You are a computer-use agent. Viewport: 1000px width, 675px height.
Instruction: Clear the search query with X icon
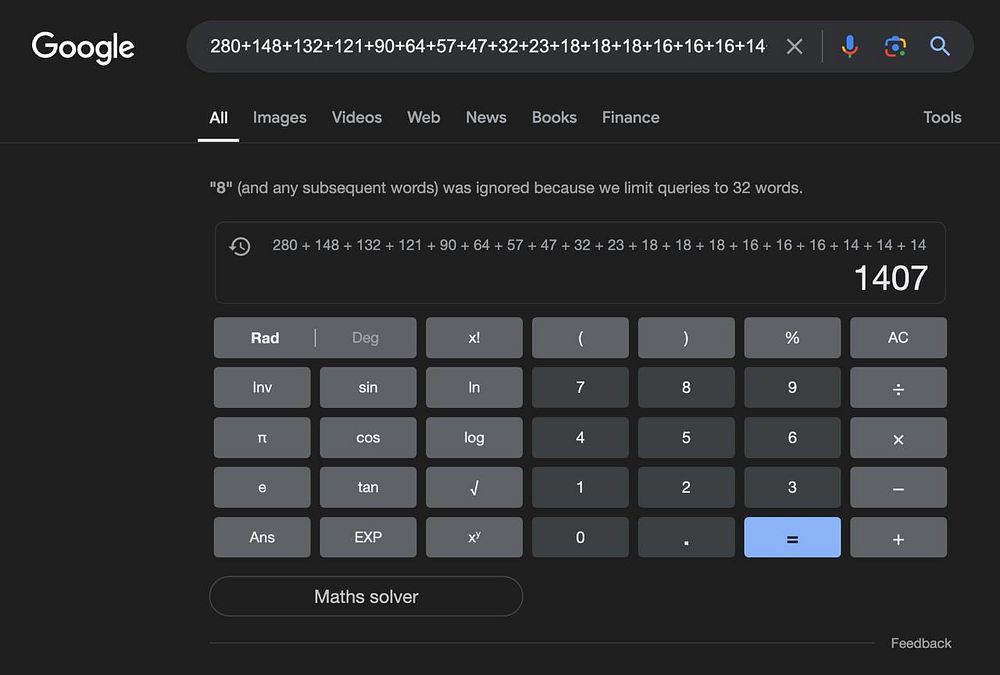(794, 46)
